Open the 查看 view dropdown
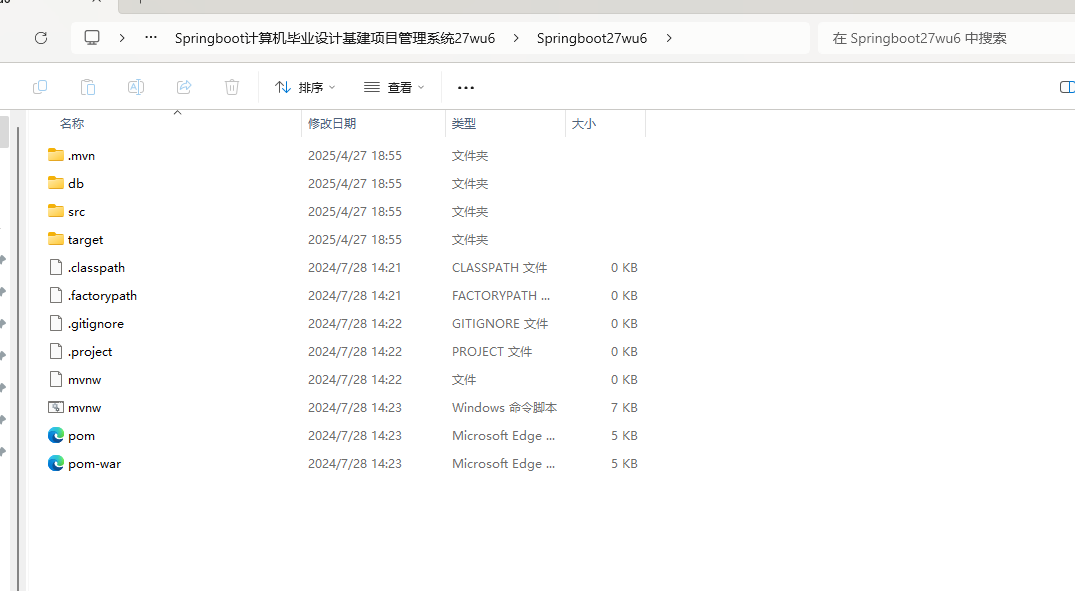The image size is (1075, 591). (394, 87)
